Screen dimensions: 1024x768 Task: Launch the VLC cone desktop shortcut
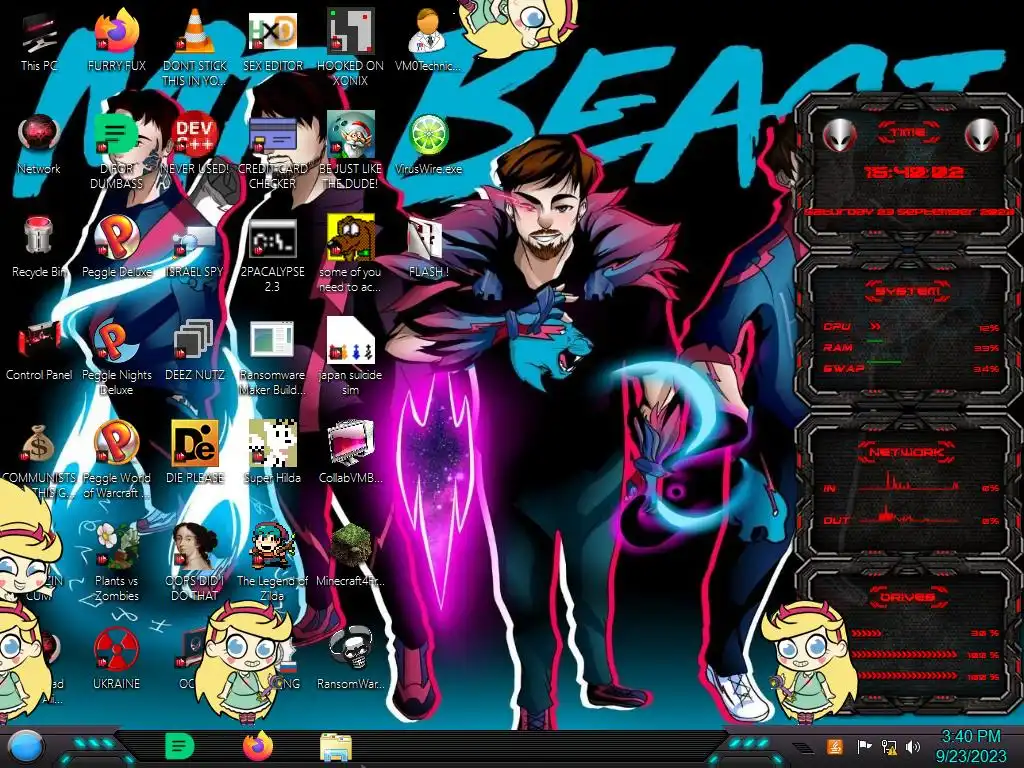pyautogui.click(x=195, y=46)
